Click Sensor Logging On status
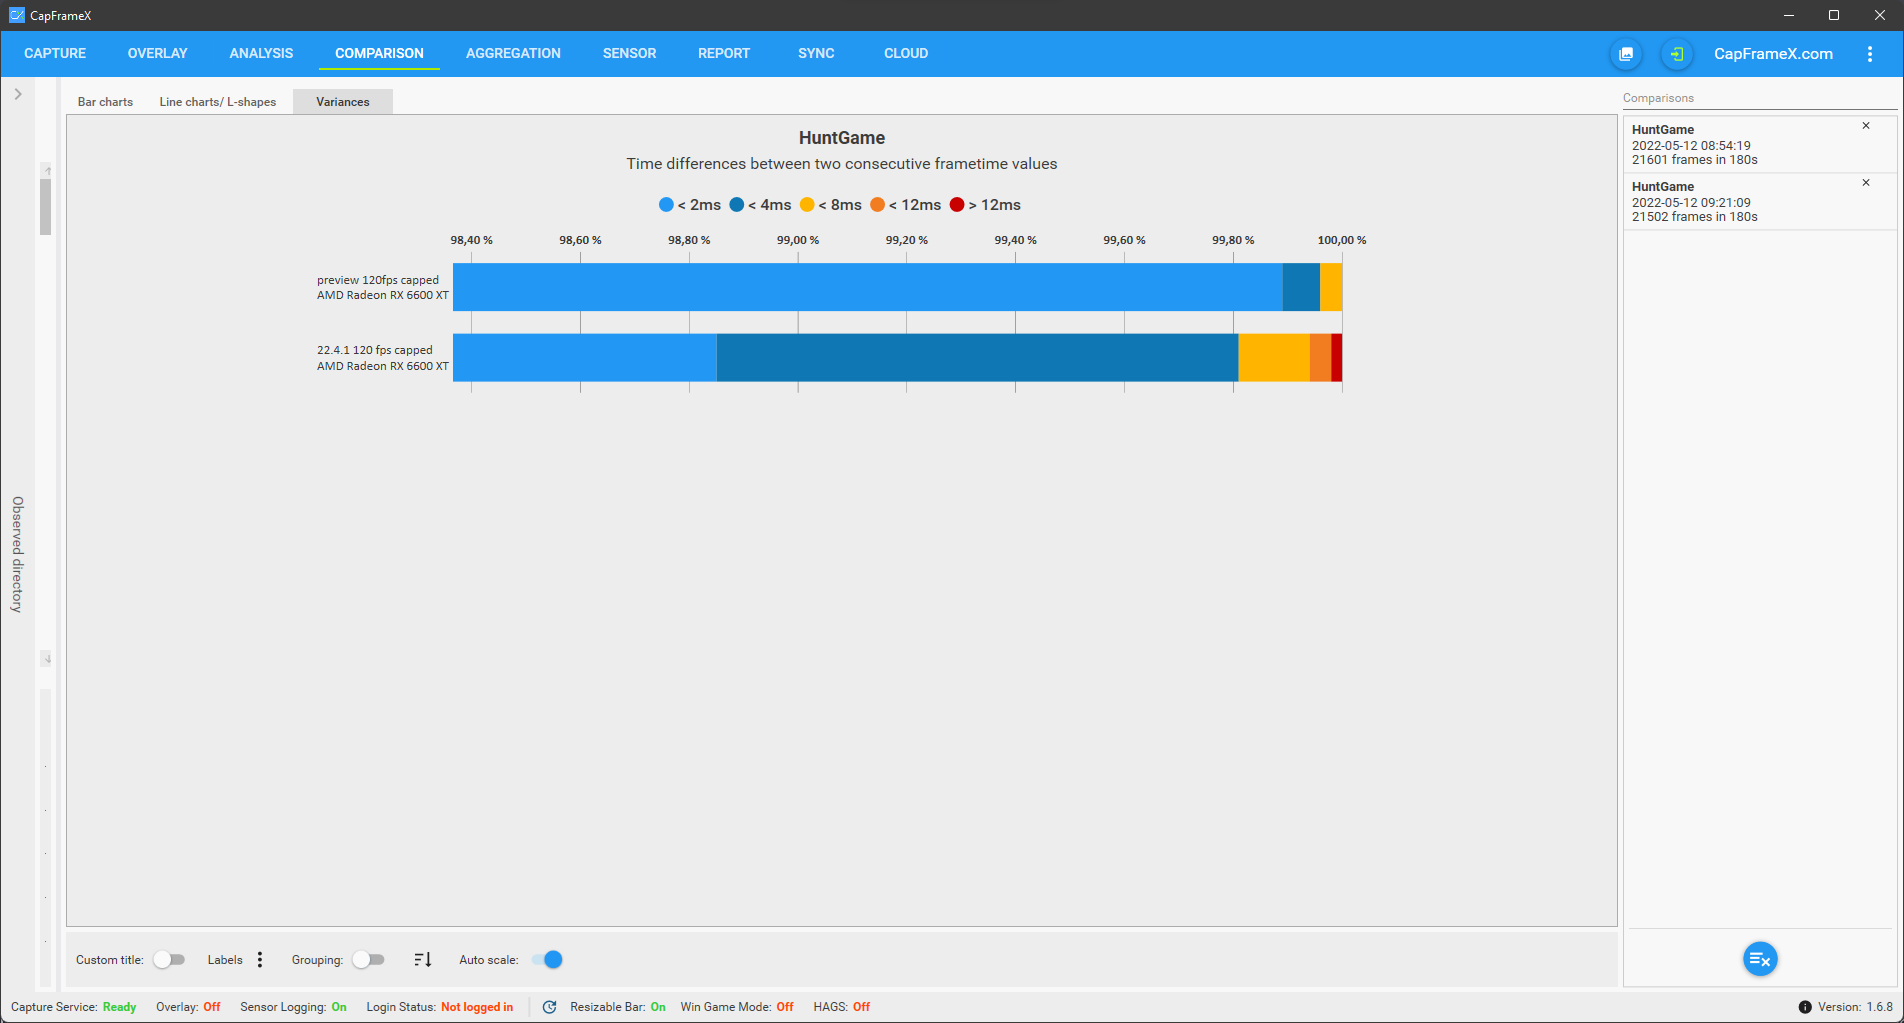 tap(293, 1007)
